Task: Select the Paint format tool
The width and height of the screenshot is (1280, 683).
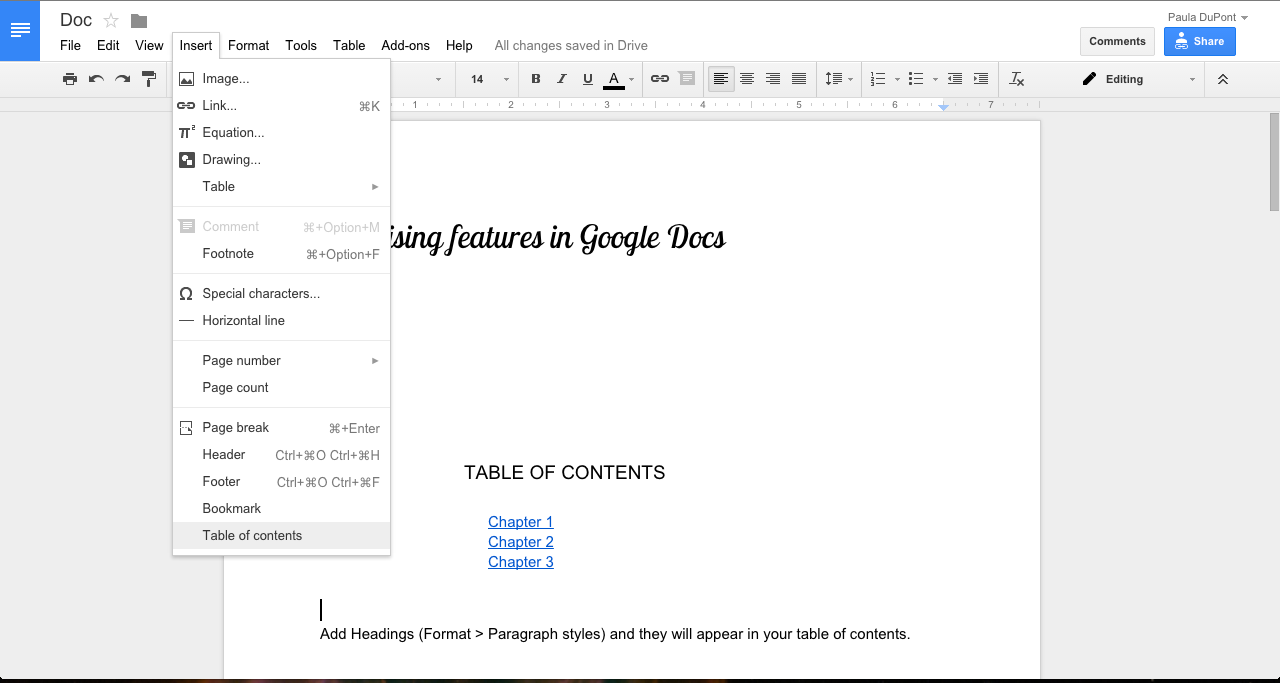Action: pos(148,79)
